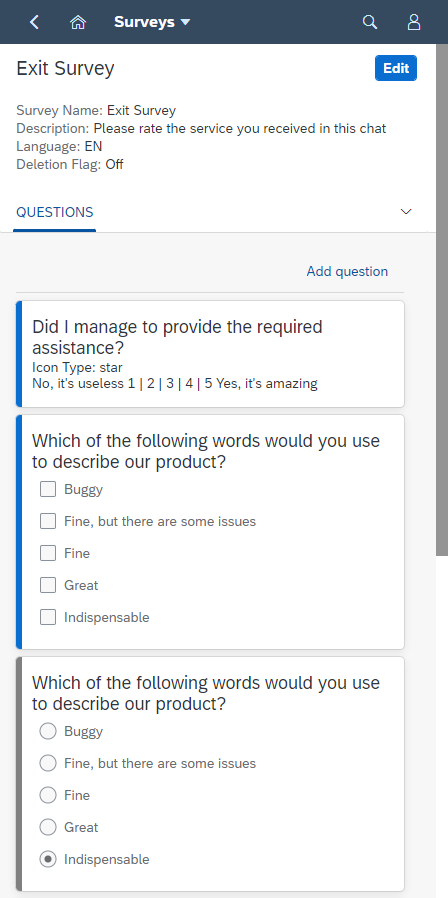Select the Great radio button
Viewport: 448px width, 898px height.
point(48,828)
